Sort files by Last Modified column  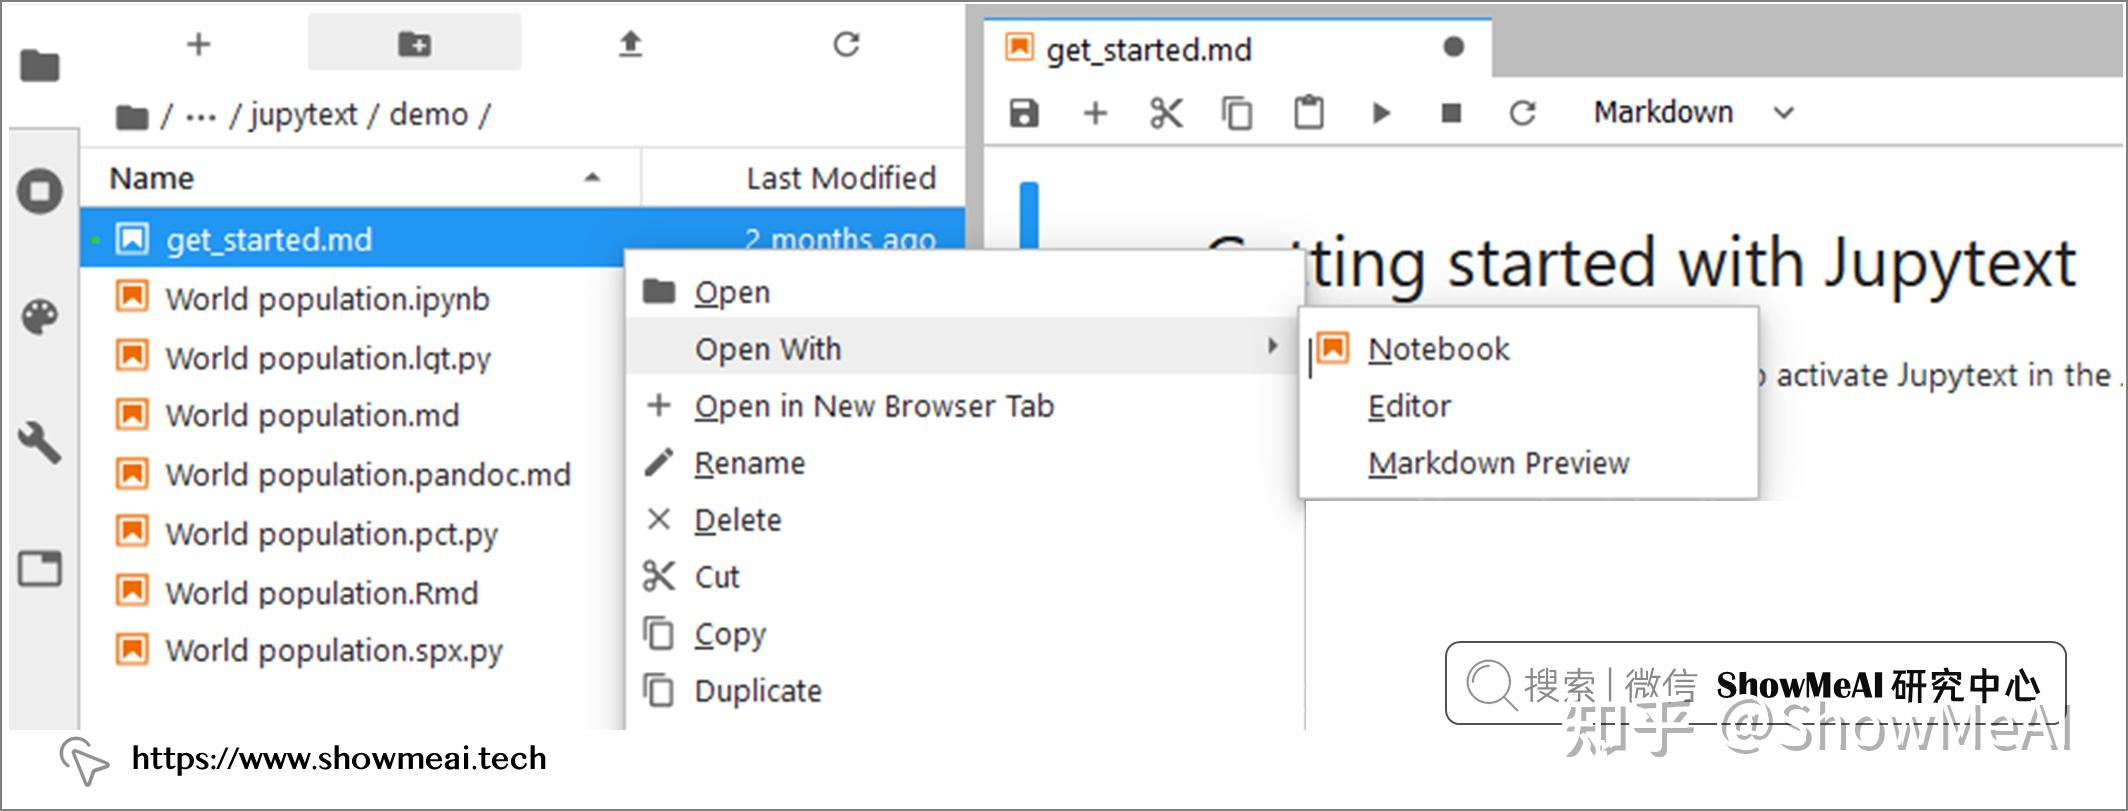pyautogui.click(x=803, y=178)
